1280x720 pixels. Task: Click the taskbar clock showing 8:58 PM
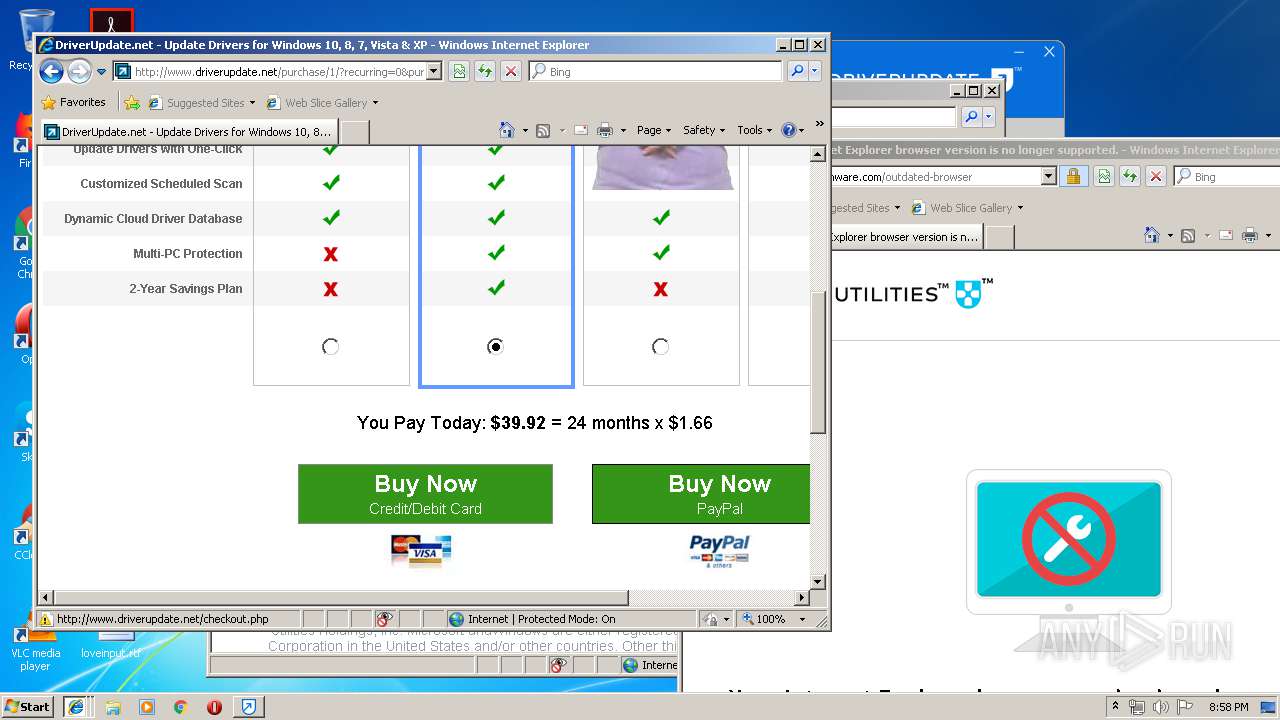click(1228, 707)
